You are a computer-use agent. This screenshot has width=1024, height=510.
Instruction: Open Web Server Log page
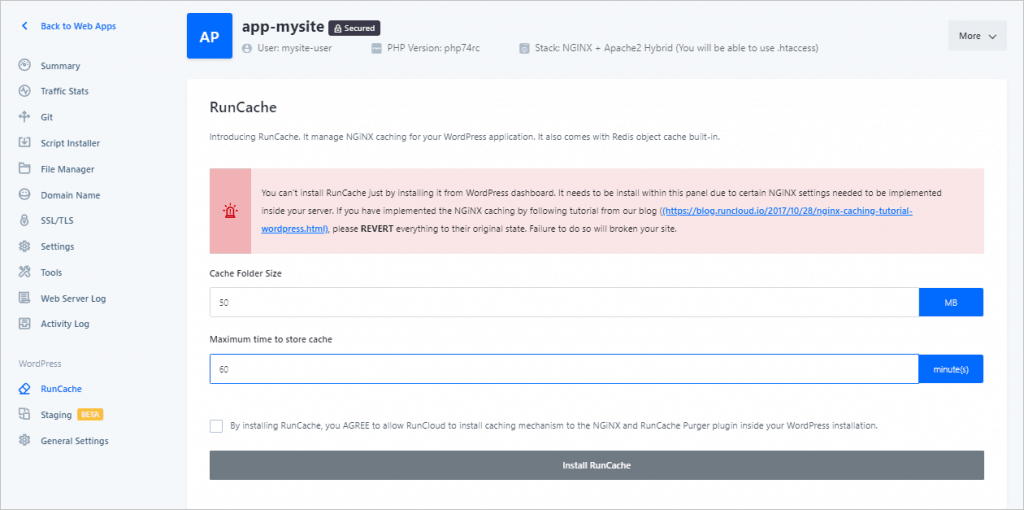(73, 298)
